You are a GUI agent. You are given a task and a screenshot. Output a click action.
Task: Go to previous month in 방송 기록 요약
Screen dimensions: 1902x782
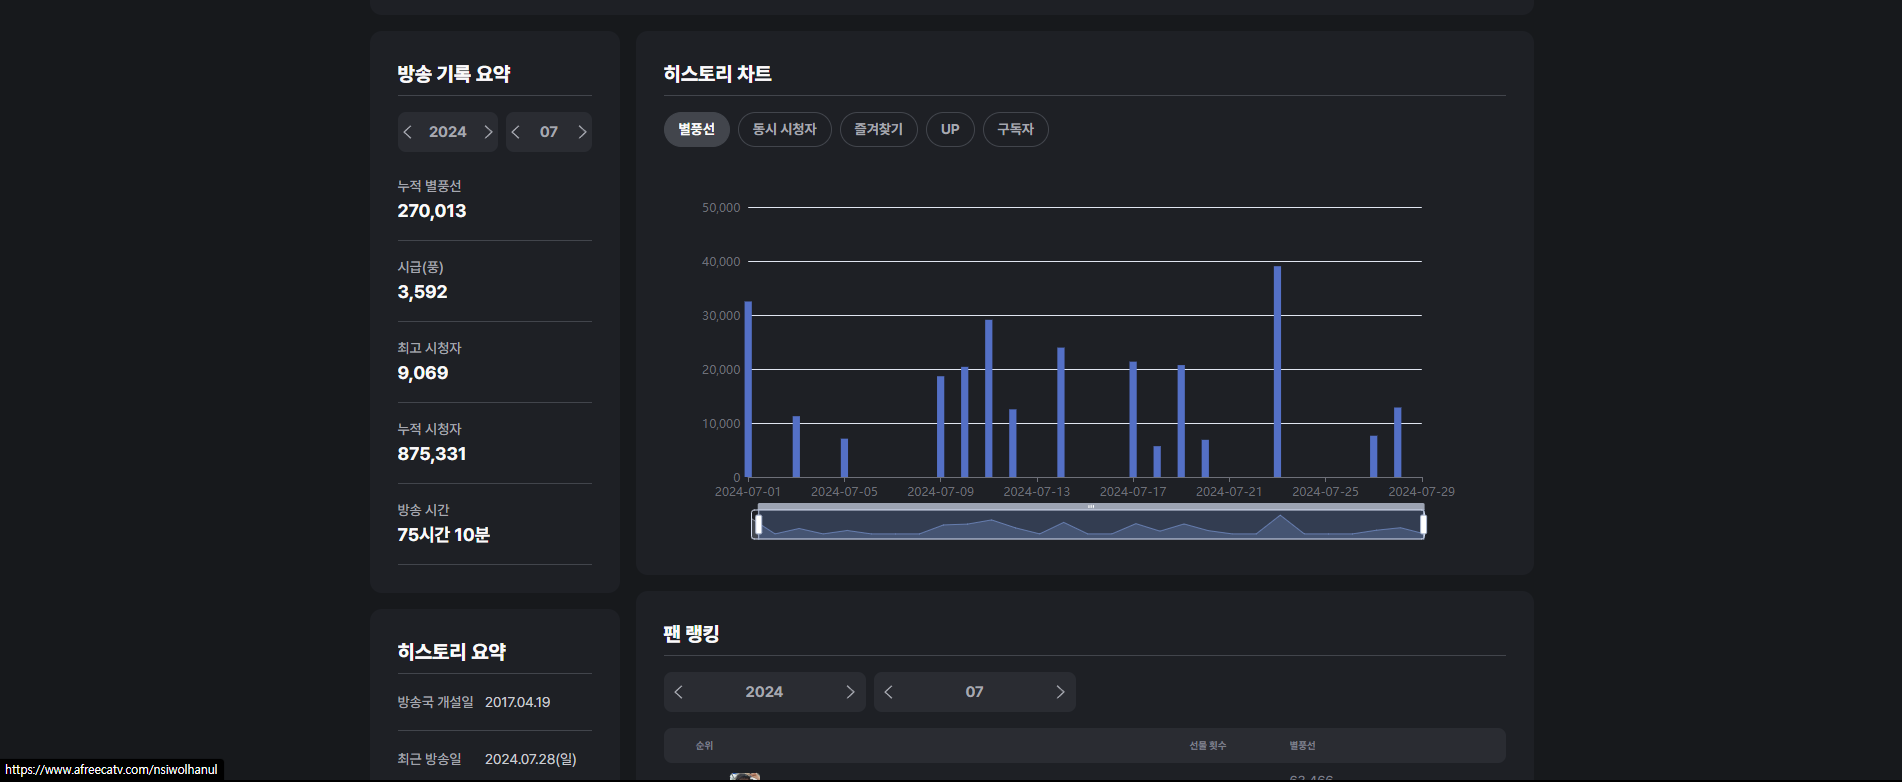click(x=516, y=132)
